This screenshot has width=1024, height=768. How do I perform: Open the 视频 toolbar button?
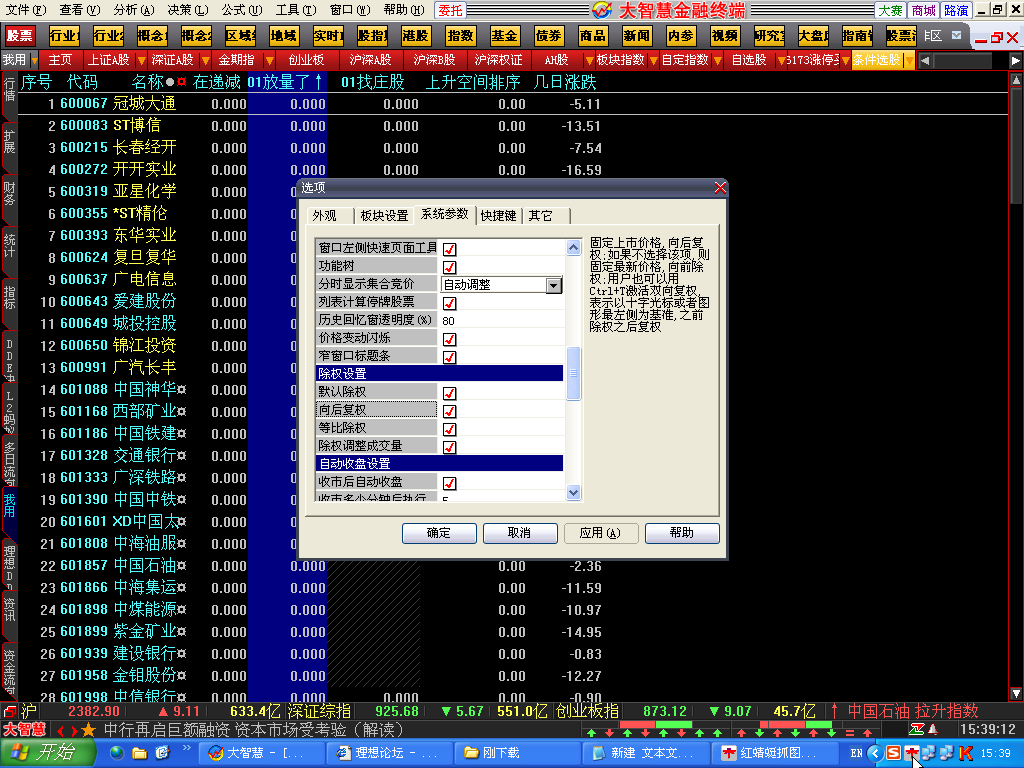[x=725, y=35]
